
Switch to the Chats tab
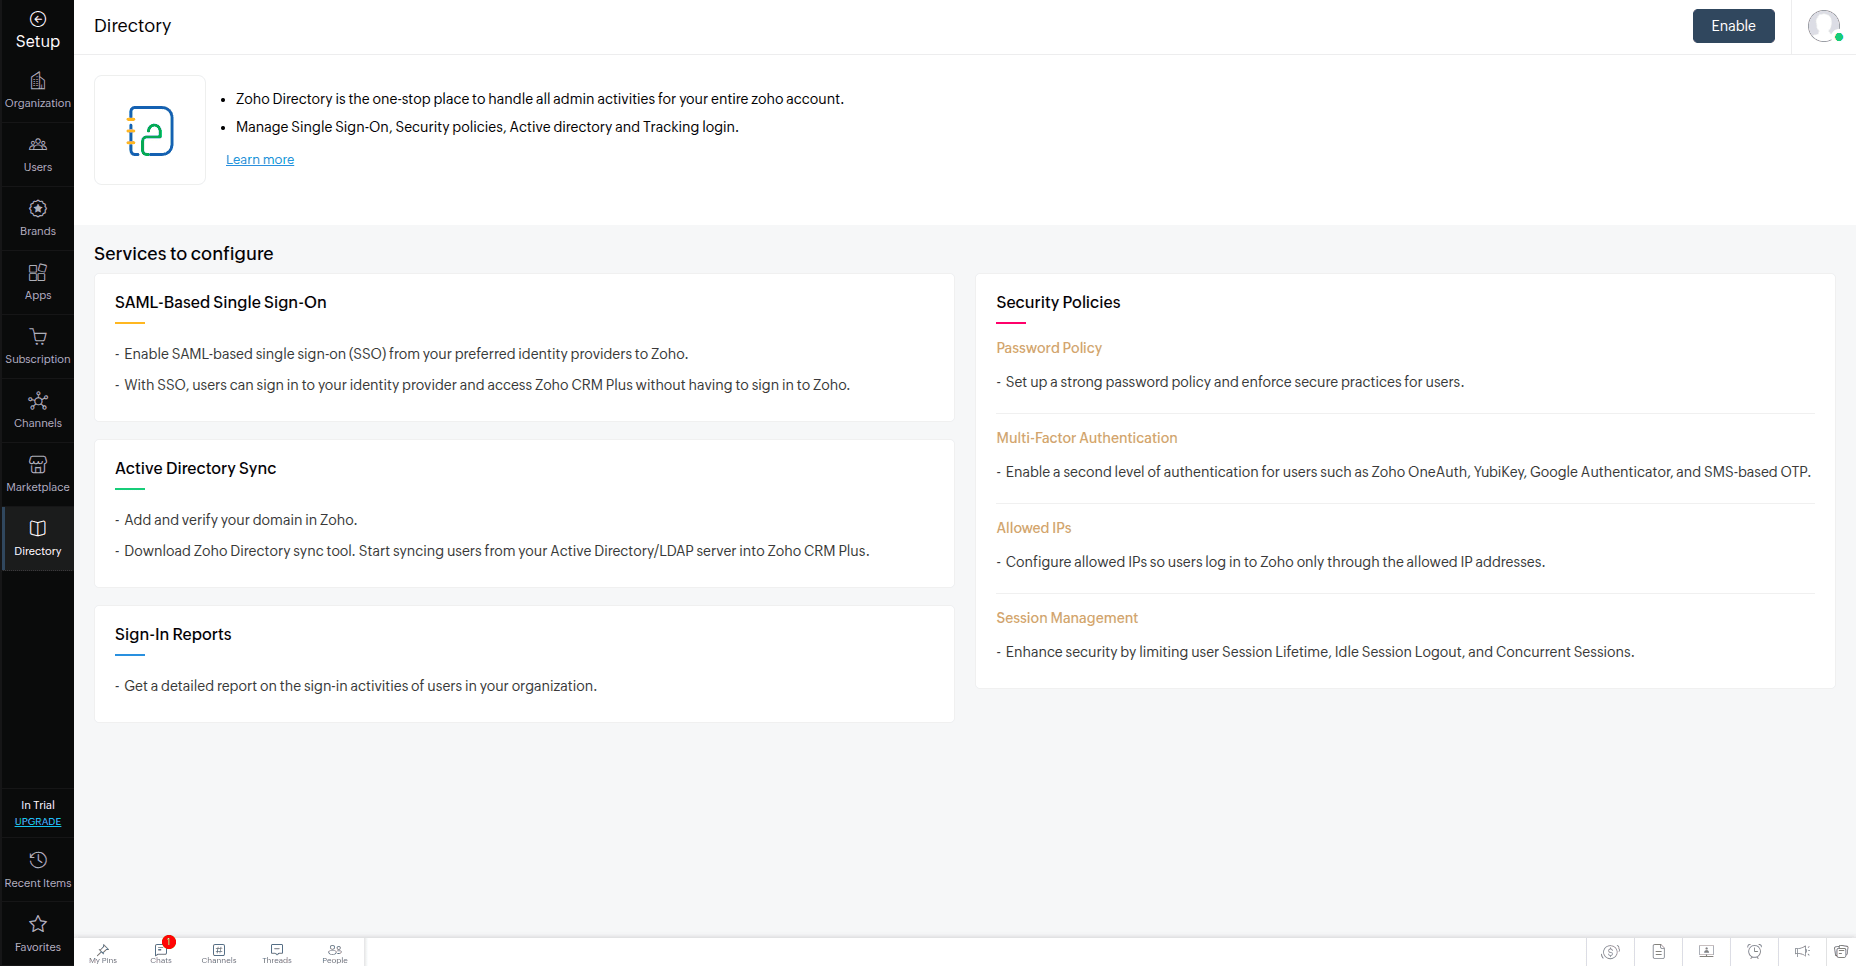pos(161,952)
